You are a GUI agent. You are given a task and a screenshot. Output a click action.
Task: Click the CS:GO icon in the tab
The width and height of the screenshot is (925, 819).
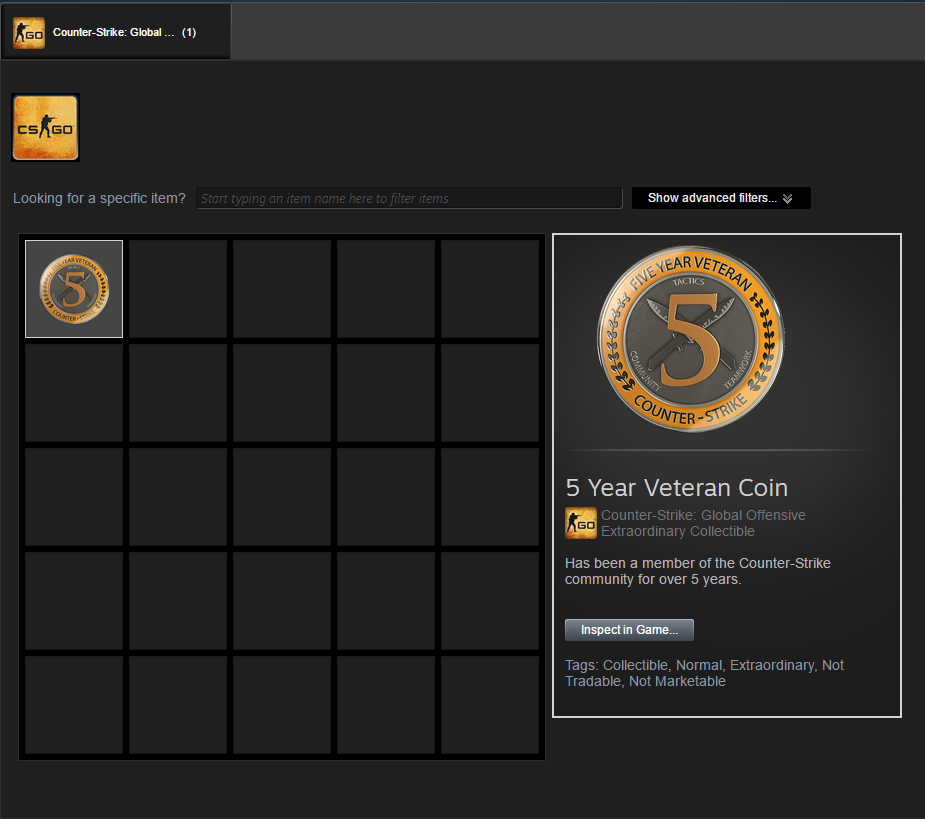(x=29, y=33)
